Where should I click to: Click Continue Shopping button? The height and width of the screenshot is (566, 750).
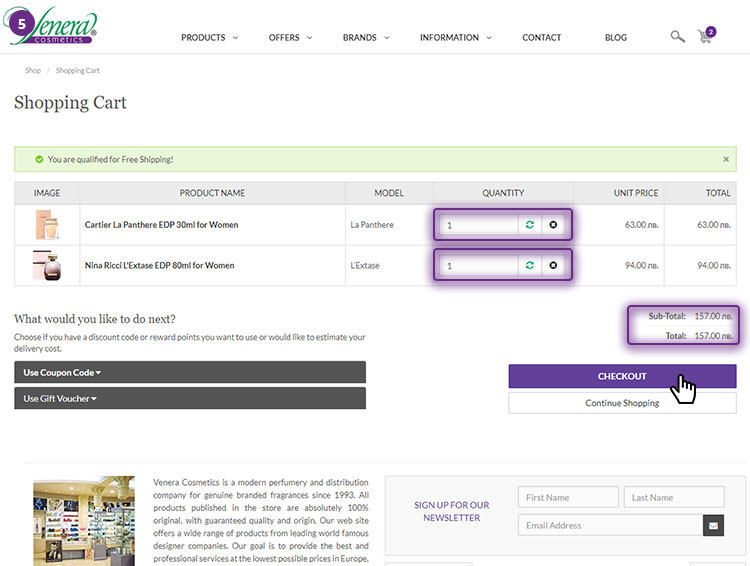(622, 403)
